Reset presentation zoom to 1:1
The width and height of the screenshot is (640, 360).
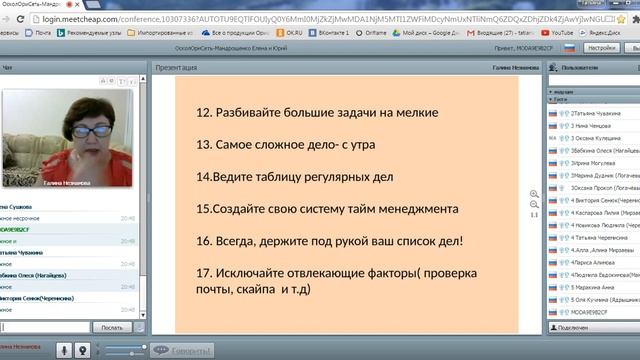[534, 215]
